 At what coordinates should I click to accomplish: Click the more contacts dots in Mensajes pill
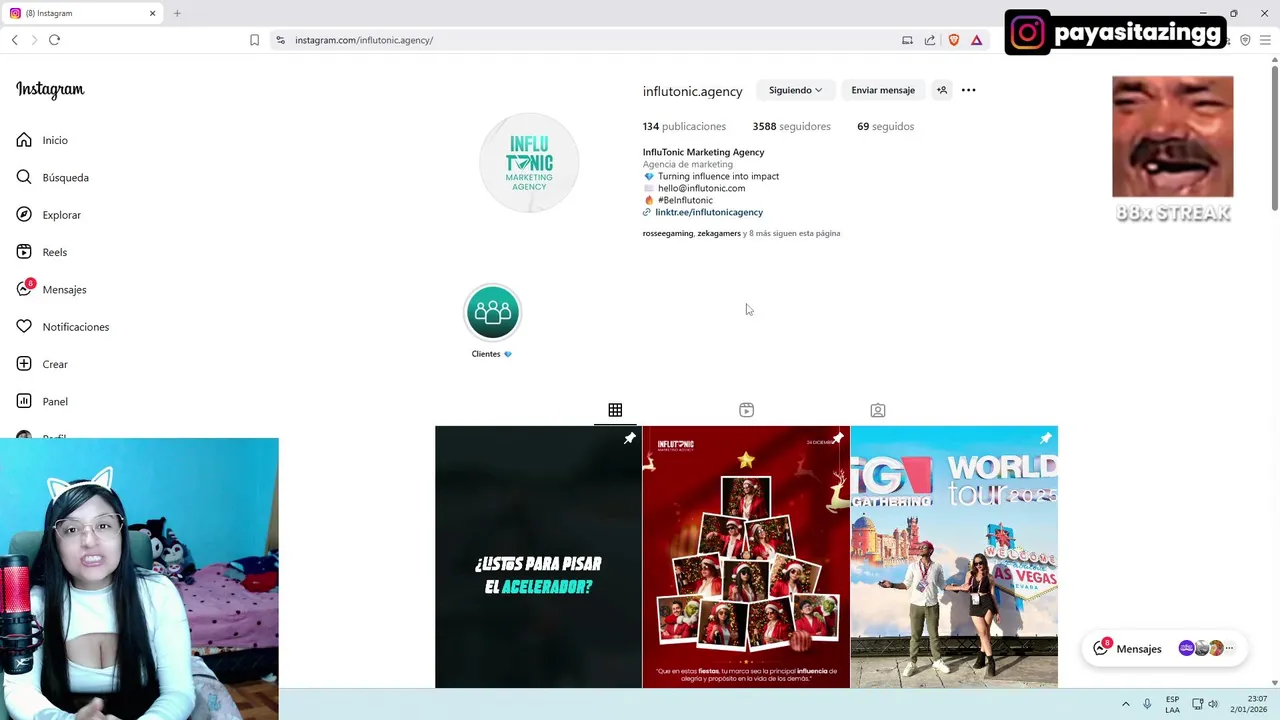(1230, 648)
